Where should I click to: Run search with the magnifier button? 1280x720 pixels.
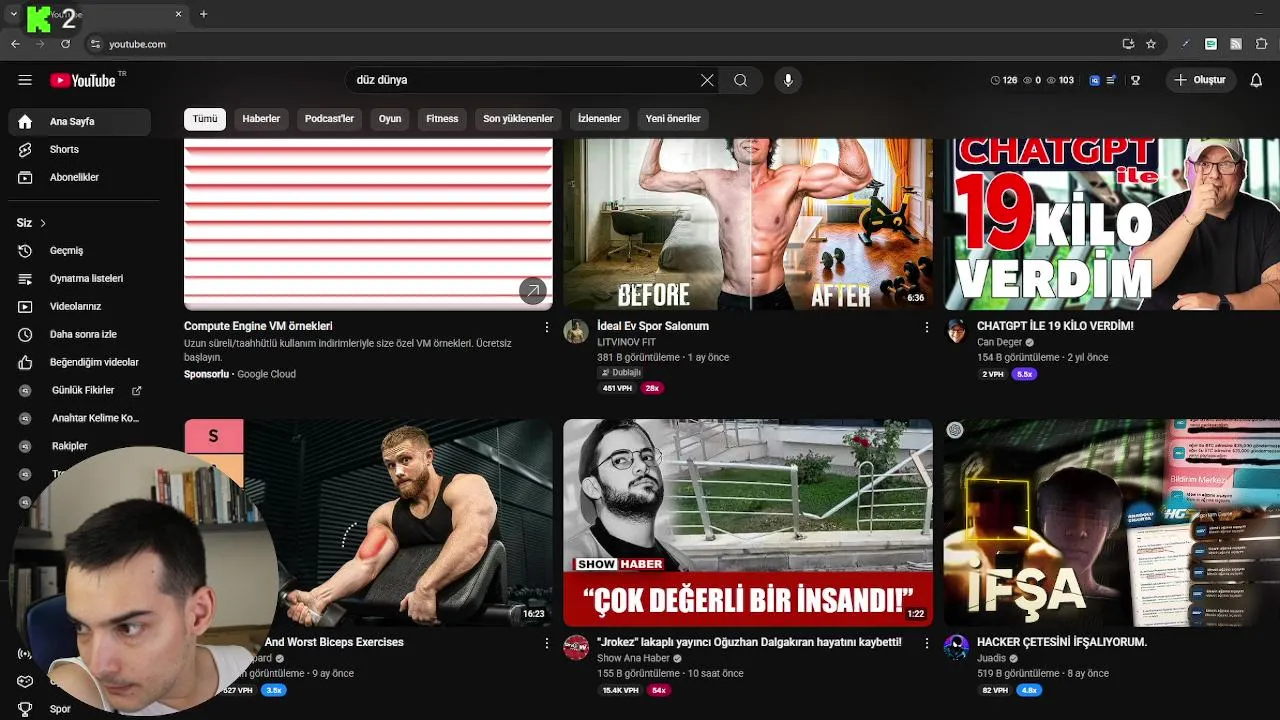[740, 80]
